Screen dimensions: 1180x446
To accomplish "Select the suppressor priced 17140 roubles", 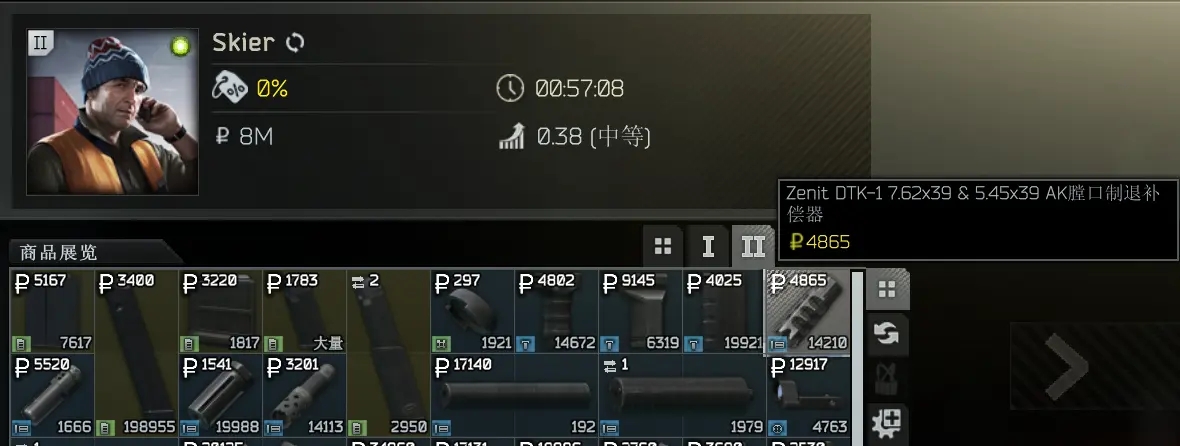I will tap(515, 396).
